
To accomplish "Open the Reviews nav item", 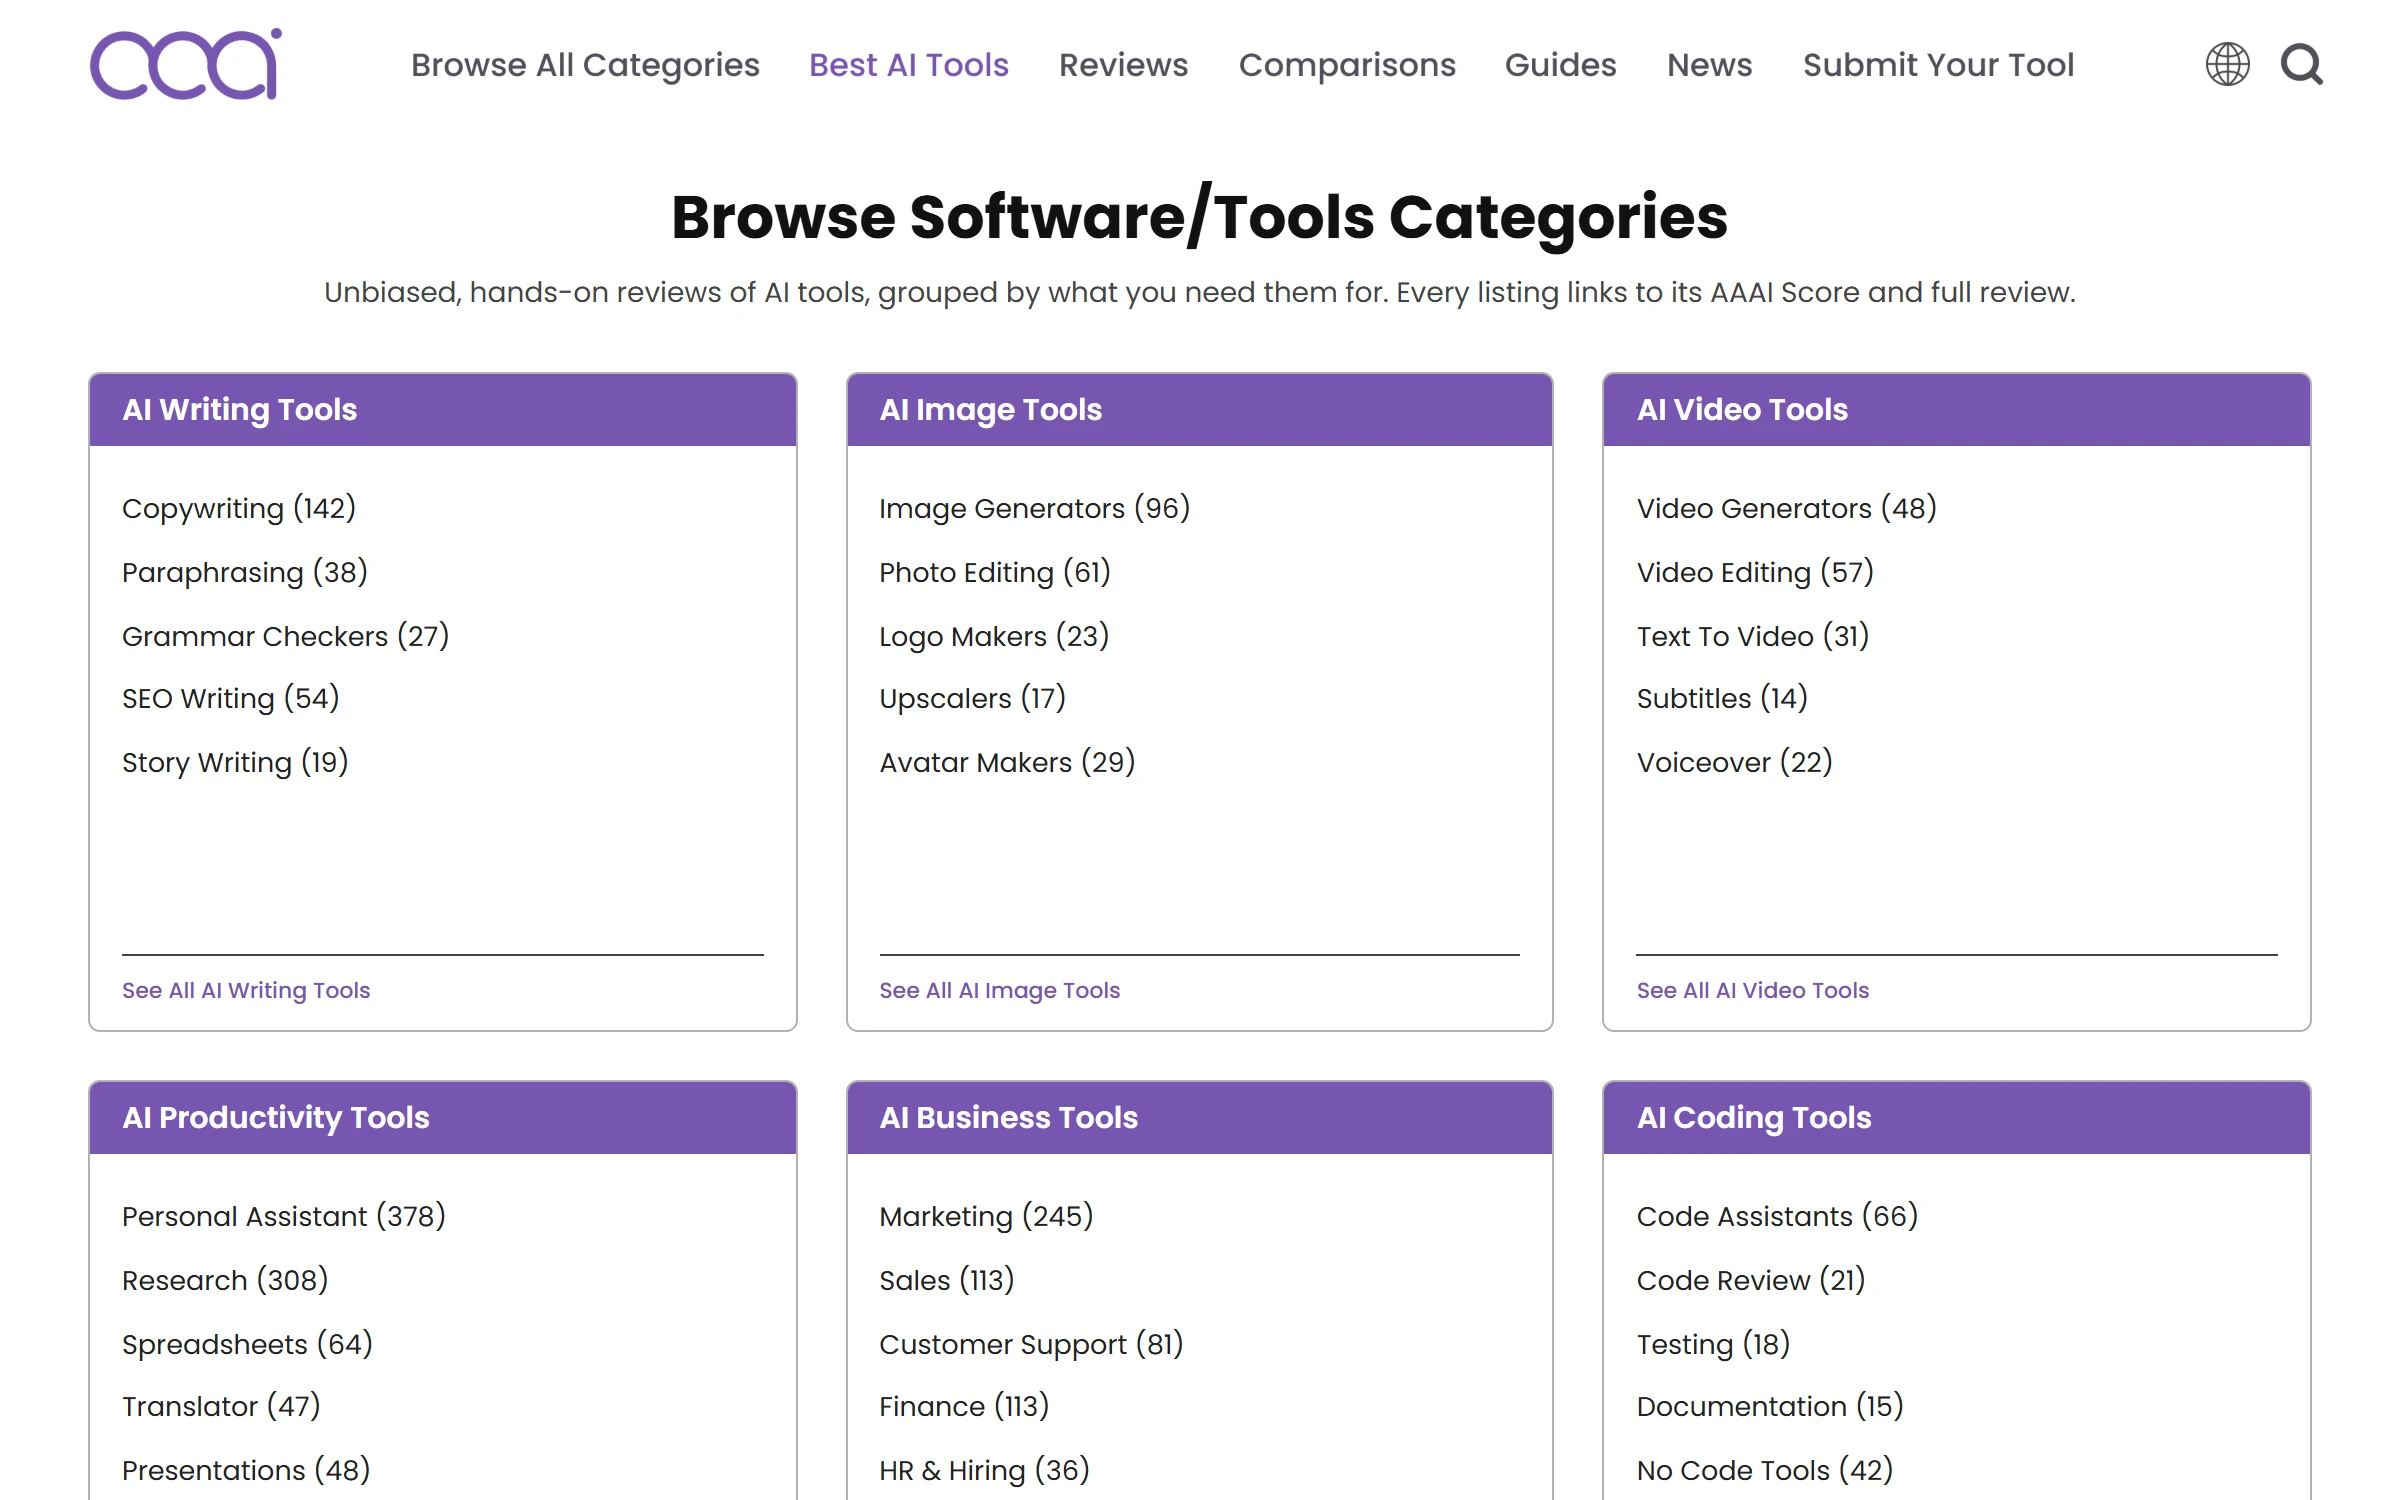I will pos(1123,65).
